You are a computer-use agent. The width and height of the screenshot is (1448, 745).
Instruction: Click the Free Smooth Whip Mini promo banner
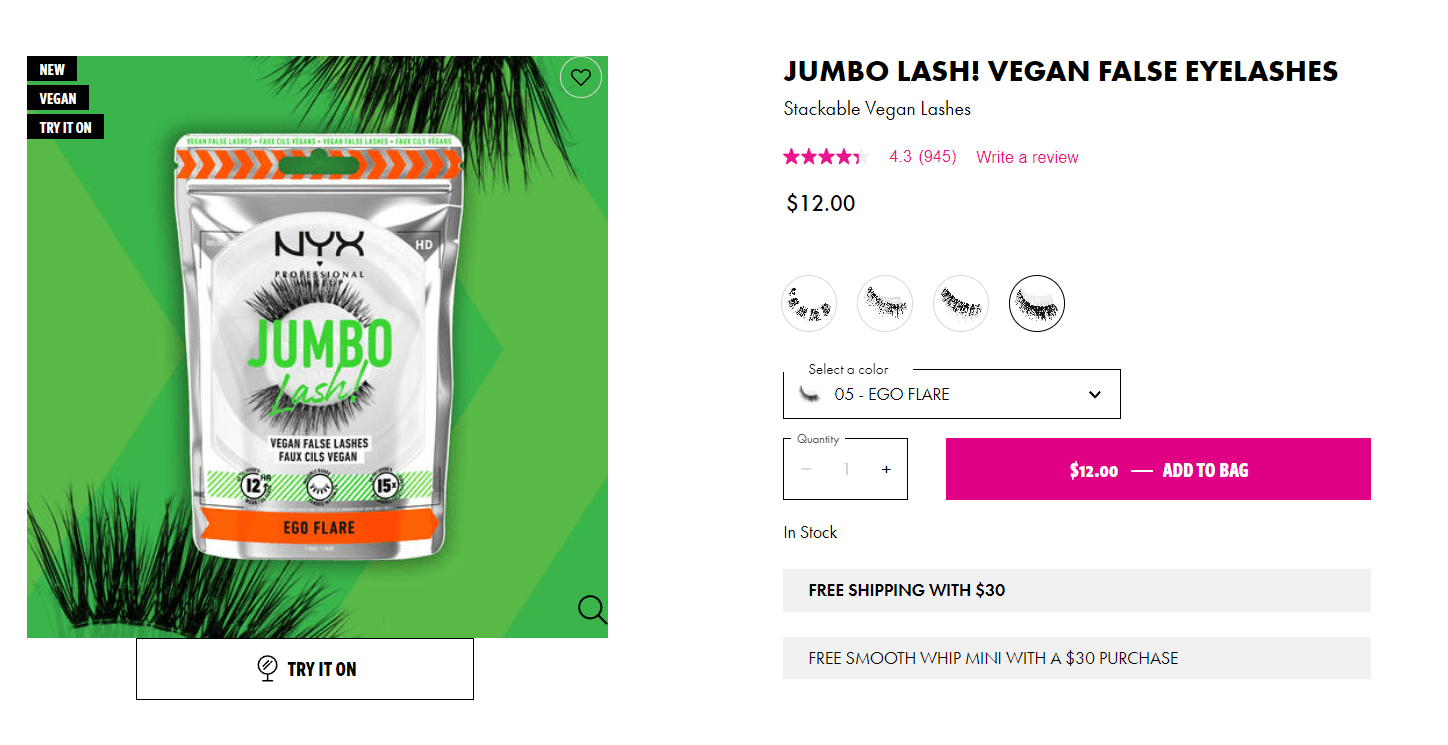tap(1077, 658)
